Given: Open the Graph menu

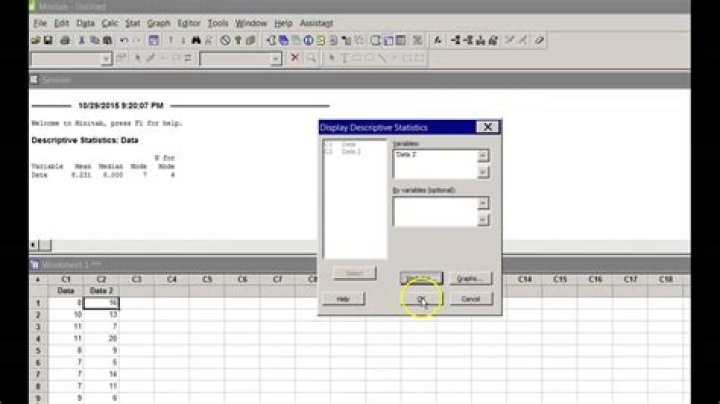Looking at the screenshot, I should click(x=158, y=23).
